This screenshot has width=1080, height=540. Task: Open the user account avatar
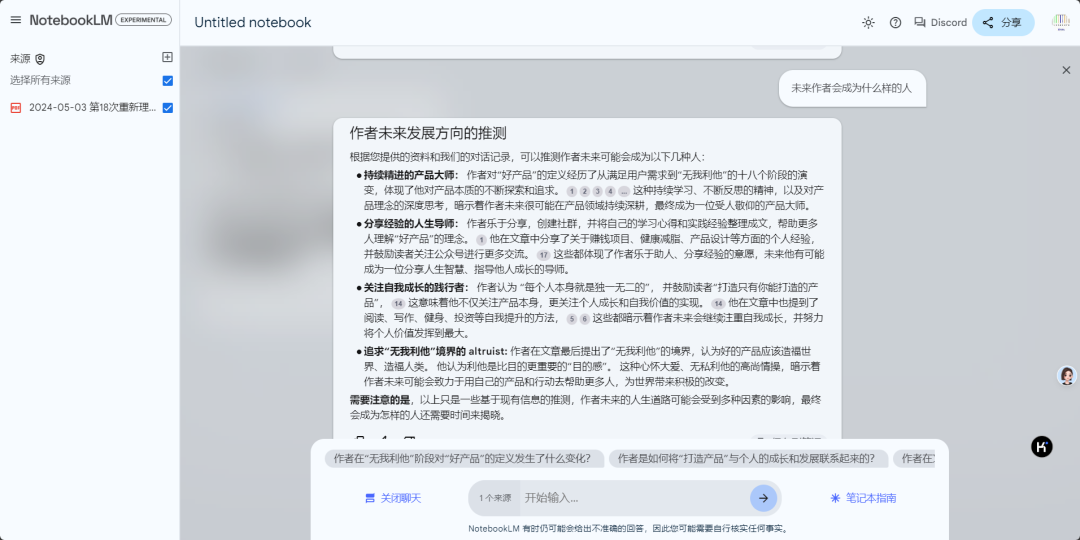point(1061,23)
